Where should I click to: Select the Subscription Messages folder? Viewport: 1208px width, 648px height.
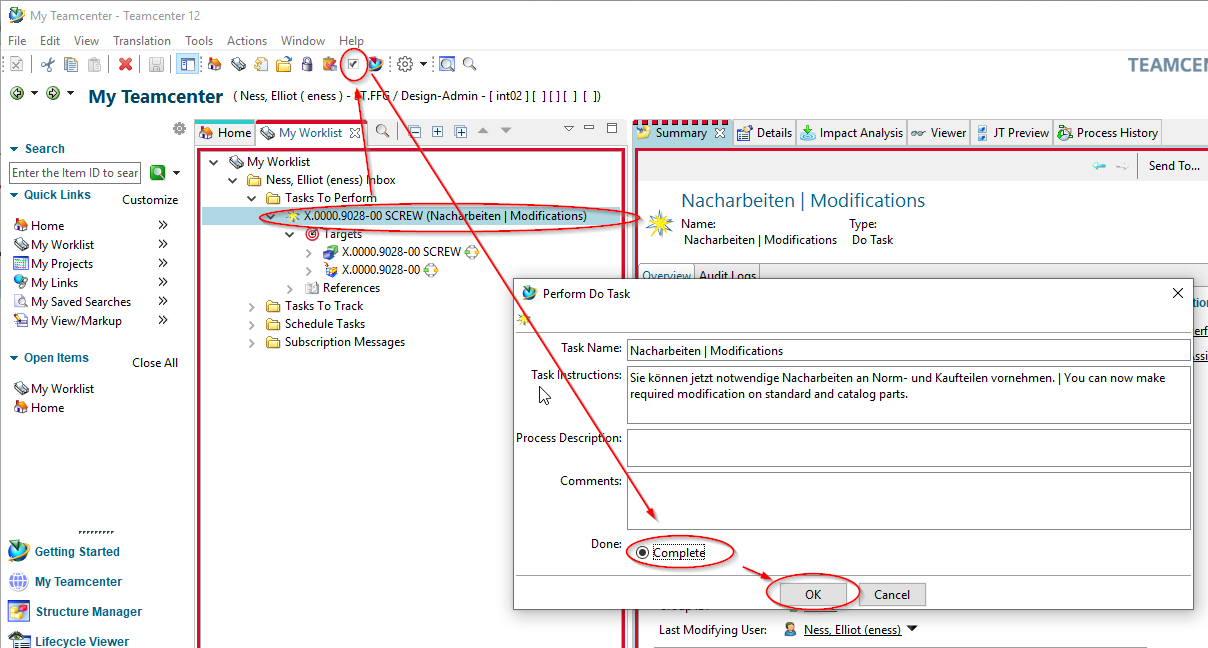pyautogui.click(x=344, y=342)
